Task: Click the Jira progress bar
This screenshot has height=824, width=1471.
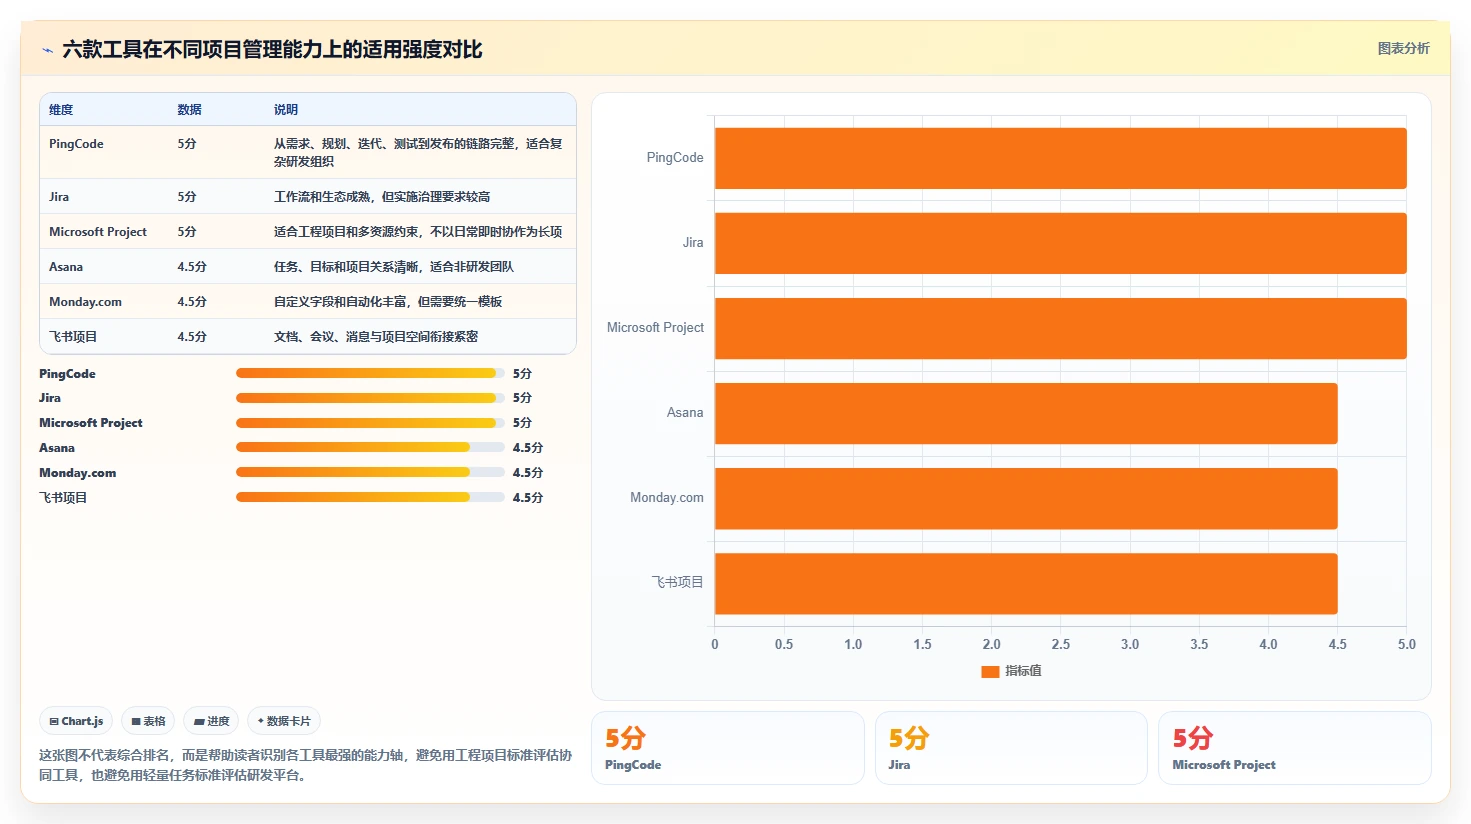Action: coord(370,398)
